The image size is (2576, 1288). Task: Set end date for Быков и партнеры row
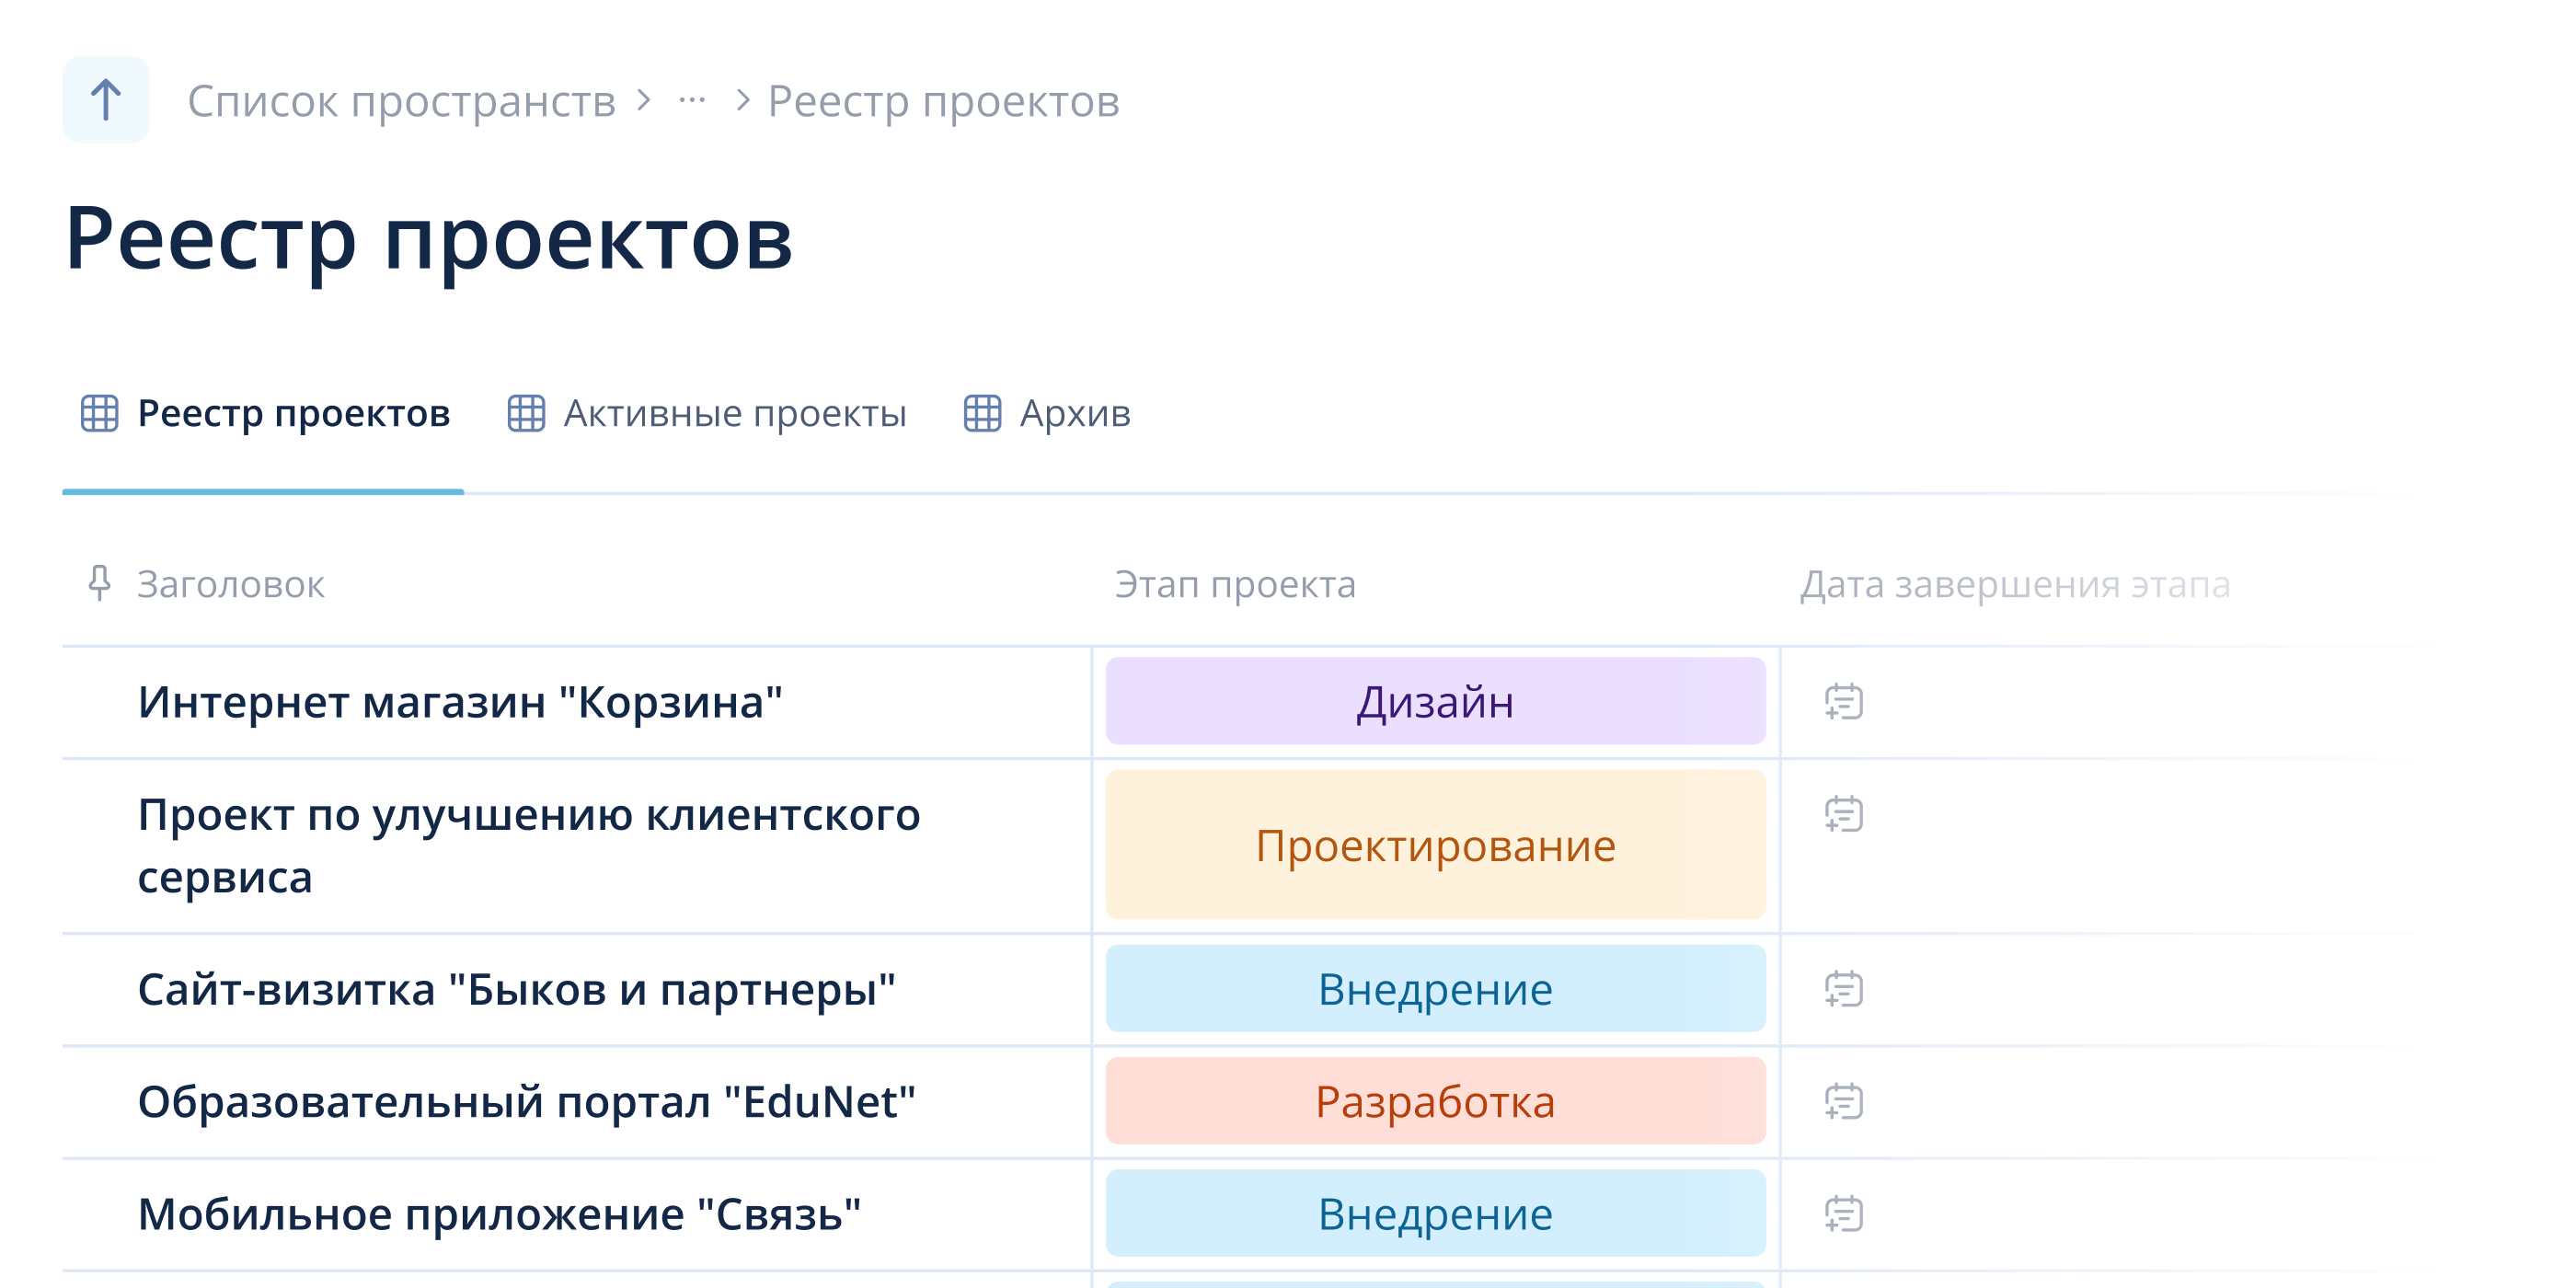[x=1843, y=989]
